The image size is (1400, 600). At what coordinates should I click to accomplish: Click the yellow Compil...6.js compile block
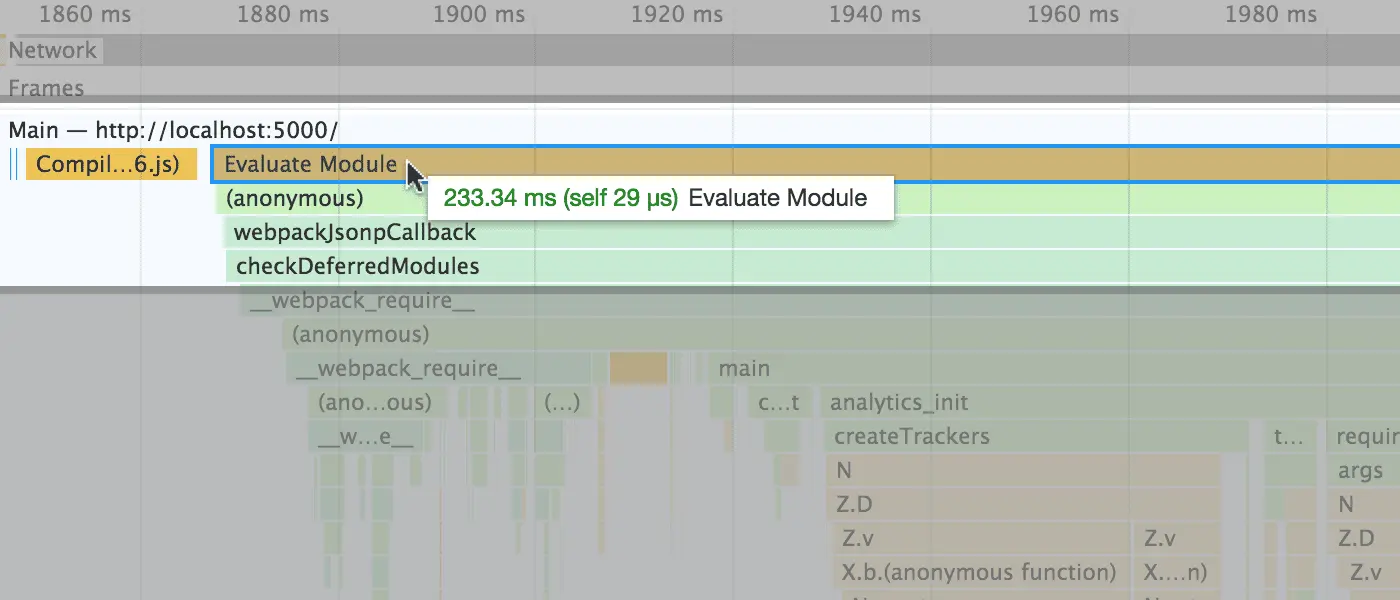110,164
